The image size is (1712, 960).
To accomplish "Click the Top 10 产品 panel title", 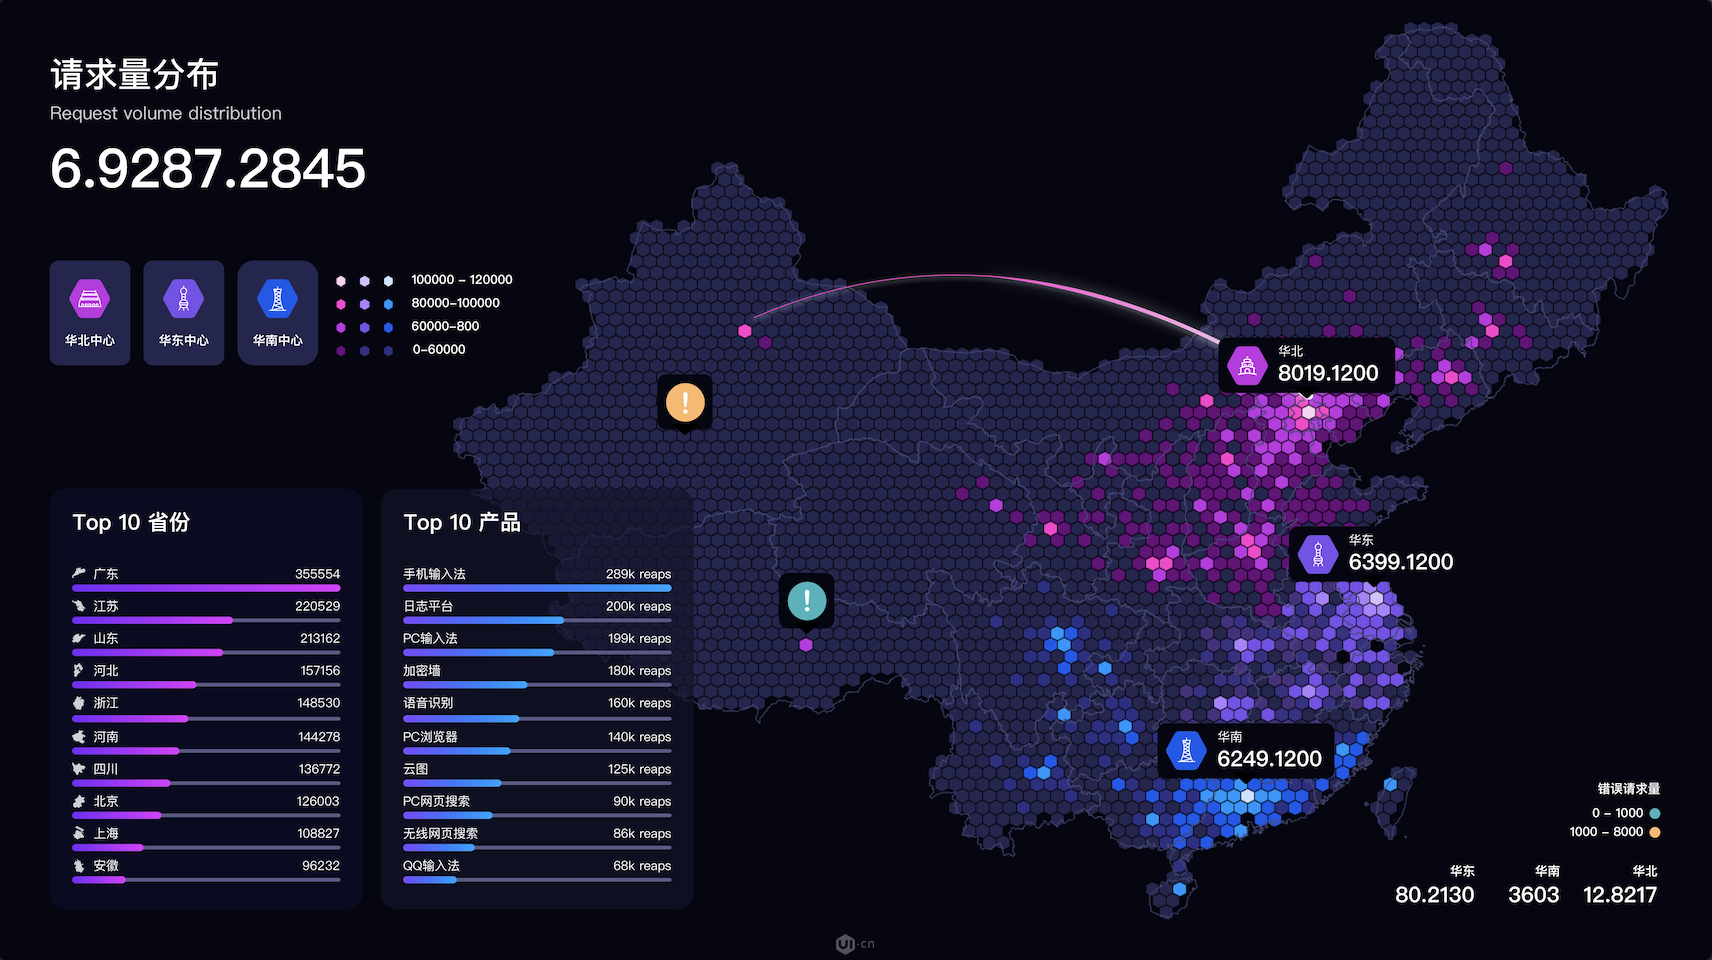I will [x=462, y=522].
